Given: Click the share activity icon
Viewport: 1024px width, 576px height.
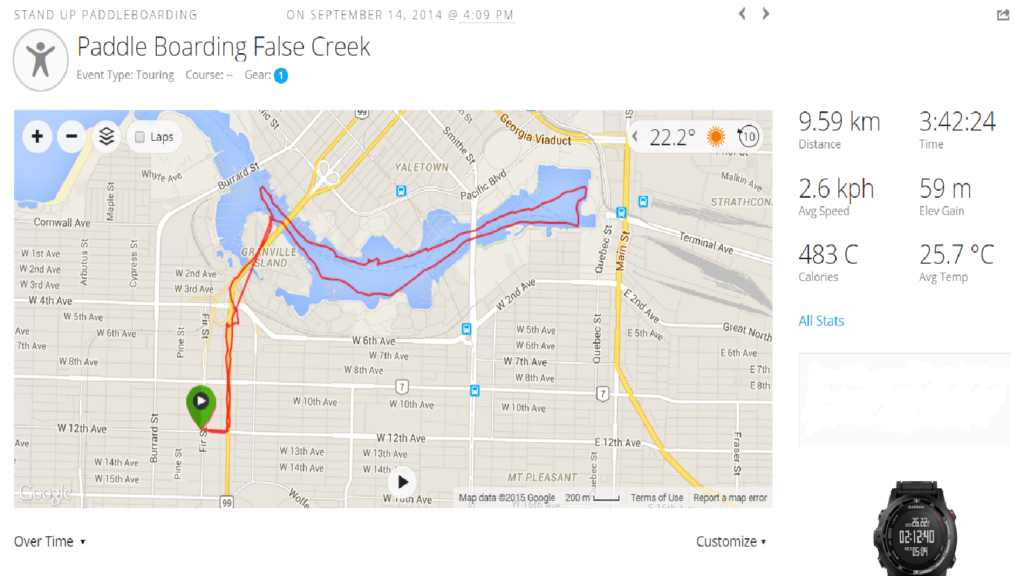Looking at the screenshot, I should [1003, 15].
